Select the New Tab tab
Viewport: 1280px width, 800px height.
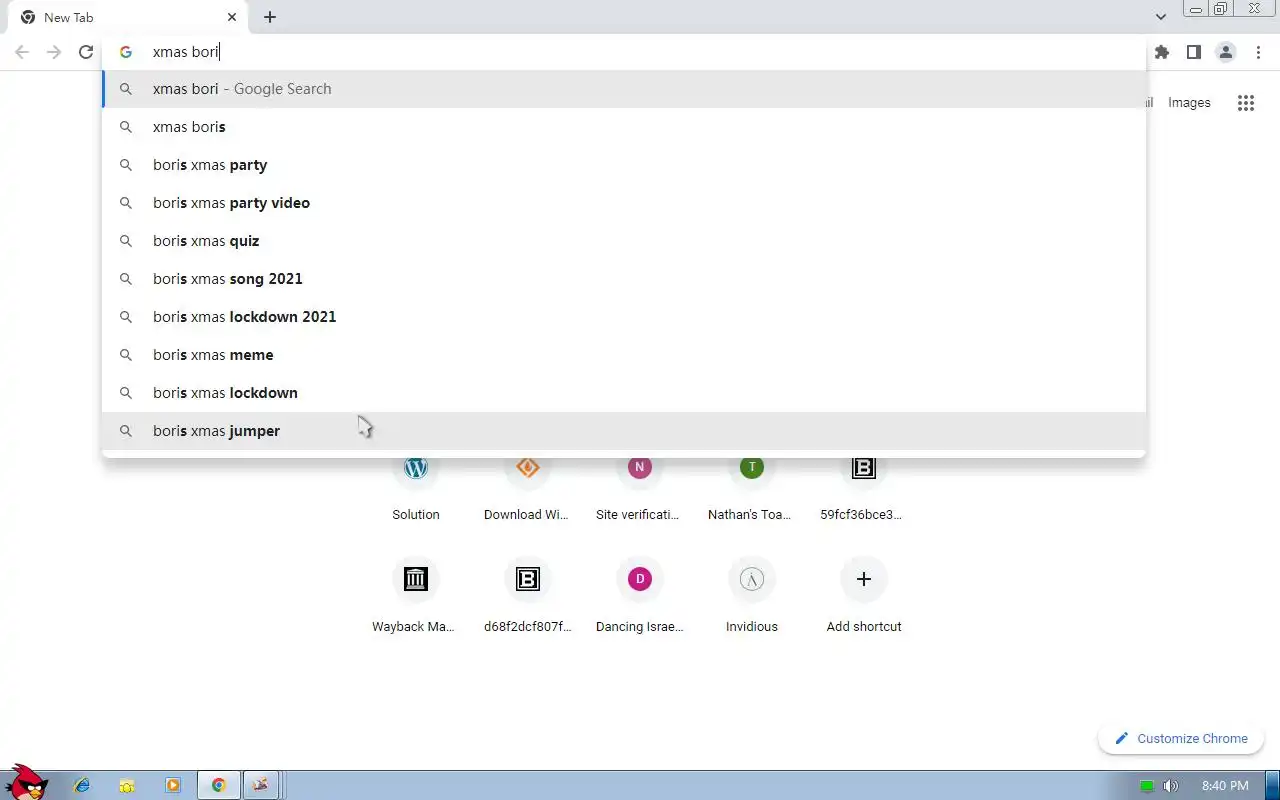click(127, 17)
